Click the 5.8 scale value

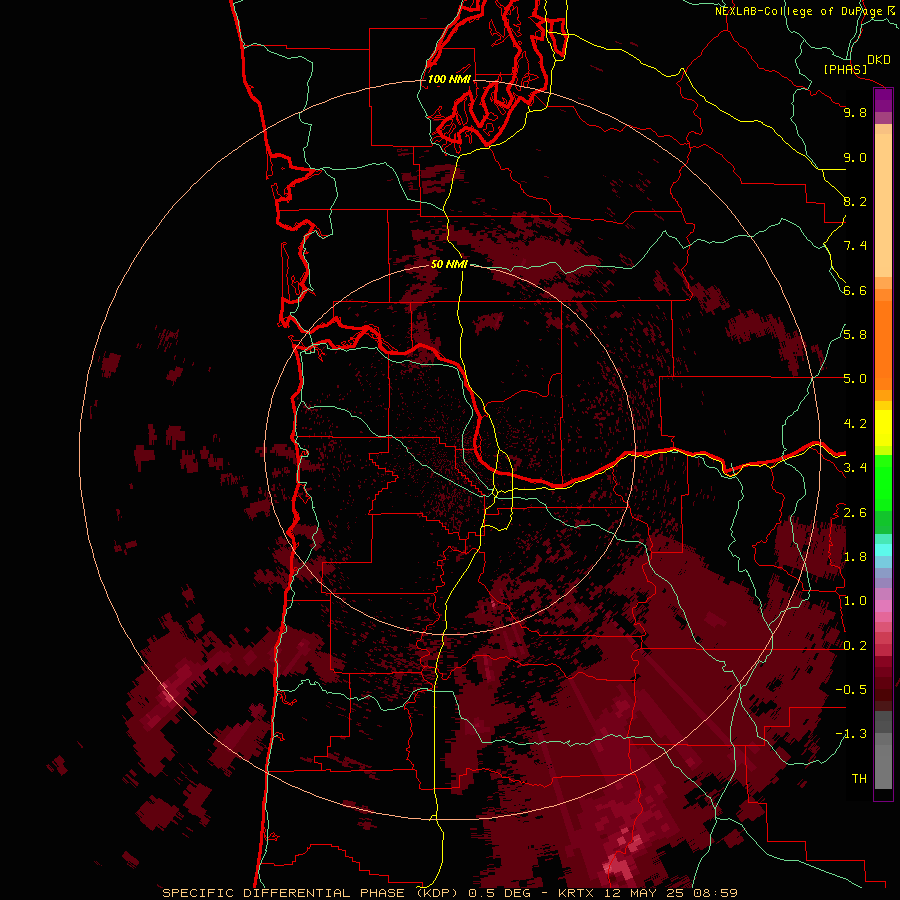(x=855, y=335)
